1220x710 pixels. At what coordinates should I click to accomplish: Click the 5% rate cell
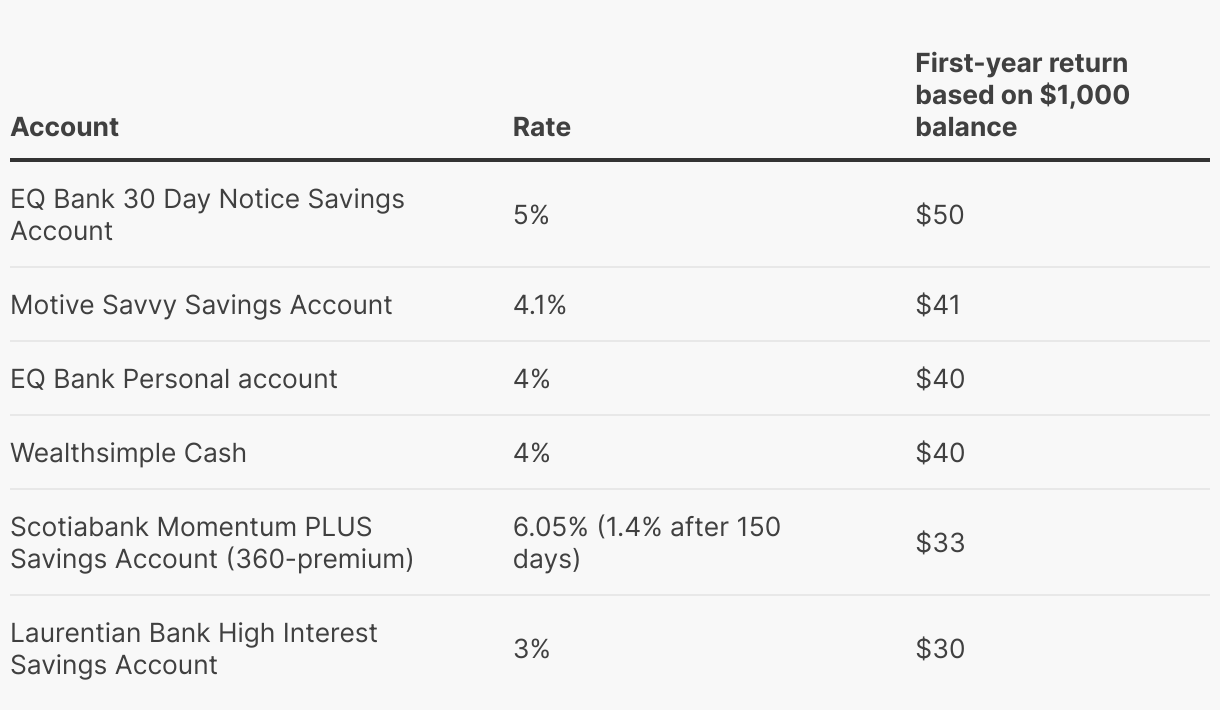(531, 215)
